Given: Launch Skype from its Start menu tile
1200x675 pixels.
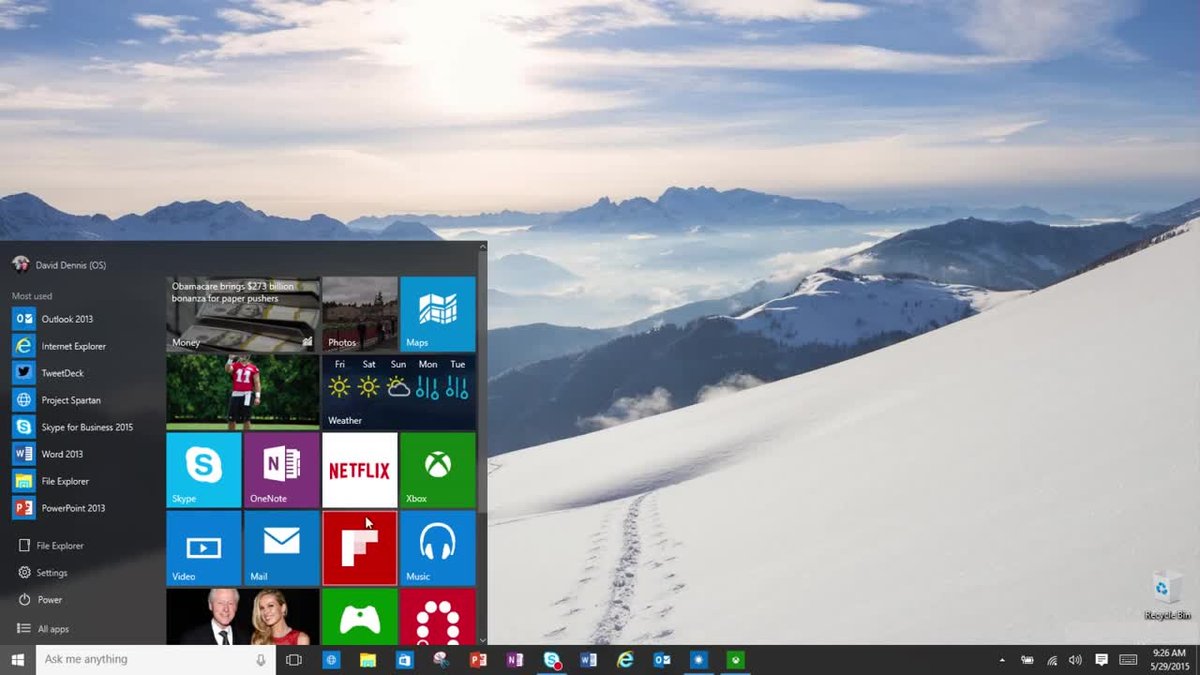Looking at the screenshot, I should pyautogui.click(x=203, y=470).
